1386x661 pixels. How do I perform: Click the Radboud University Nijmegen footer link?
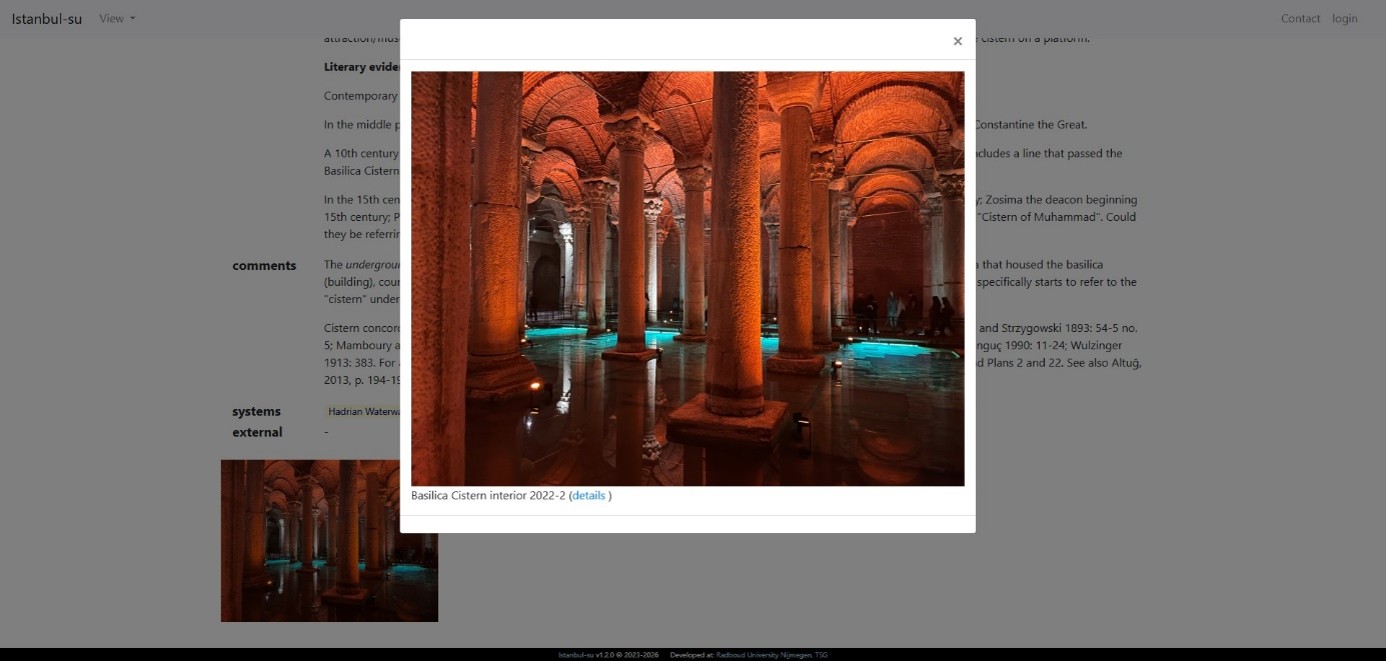tap(771, 655)
